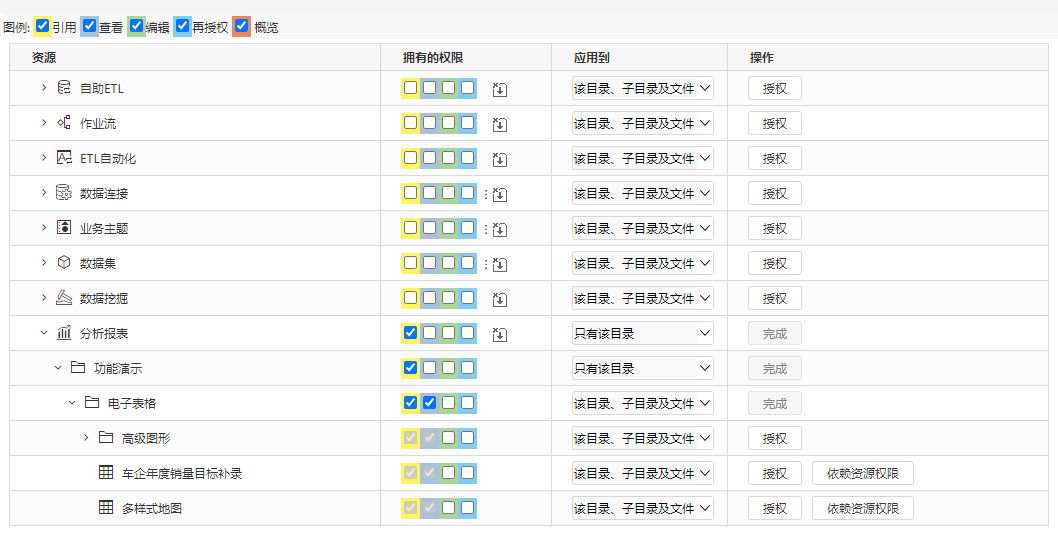Uncheck 查看 permission for 电子表格 folder

(429, 403)
